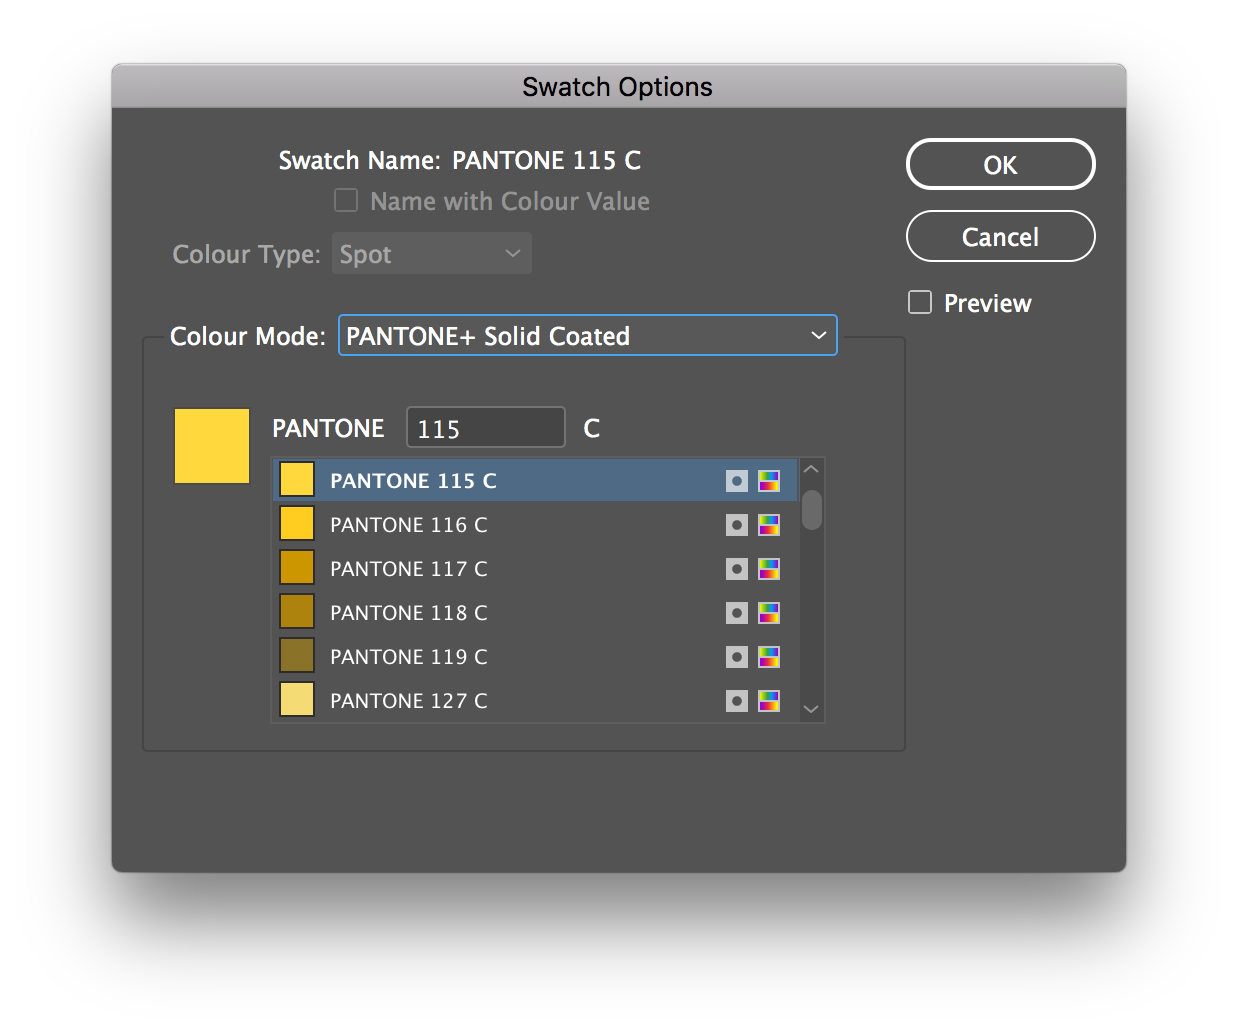Click the swatch list scroll up arrow
The height and width of the screenshot is (1032, 1238).
click(811, 469)
